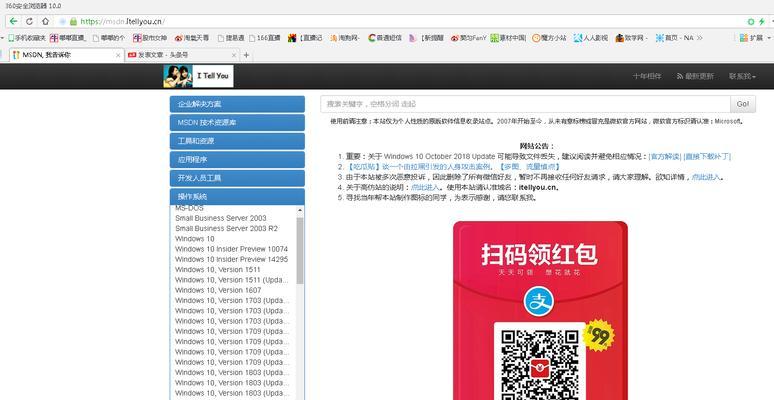Close the MSDN, 我告诉你 tab
This screenshot has height=400, width=774.
118,55
